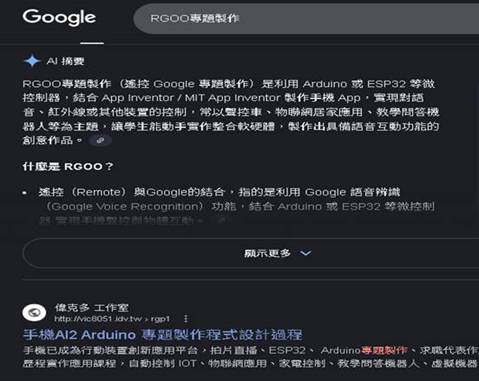Open the three-dot menu beside vic8051 URL
The width and height of the screenshot is (479, 381).
point(186,319)
